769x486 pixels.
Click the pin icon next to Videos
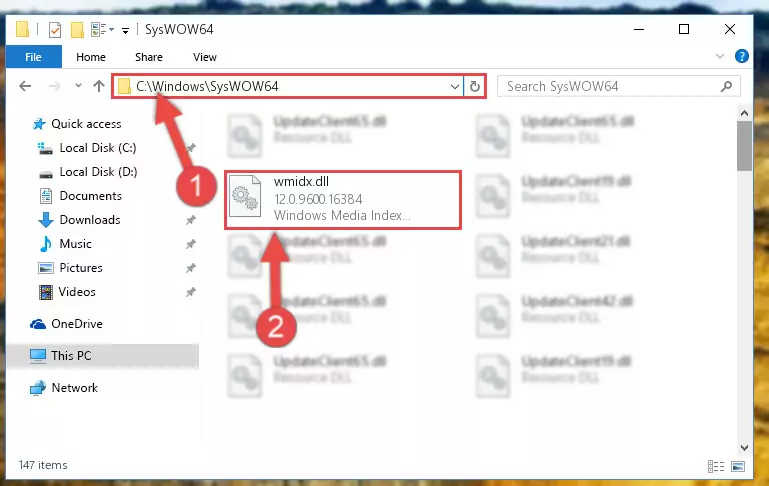click(x=190, y=292)
